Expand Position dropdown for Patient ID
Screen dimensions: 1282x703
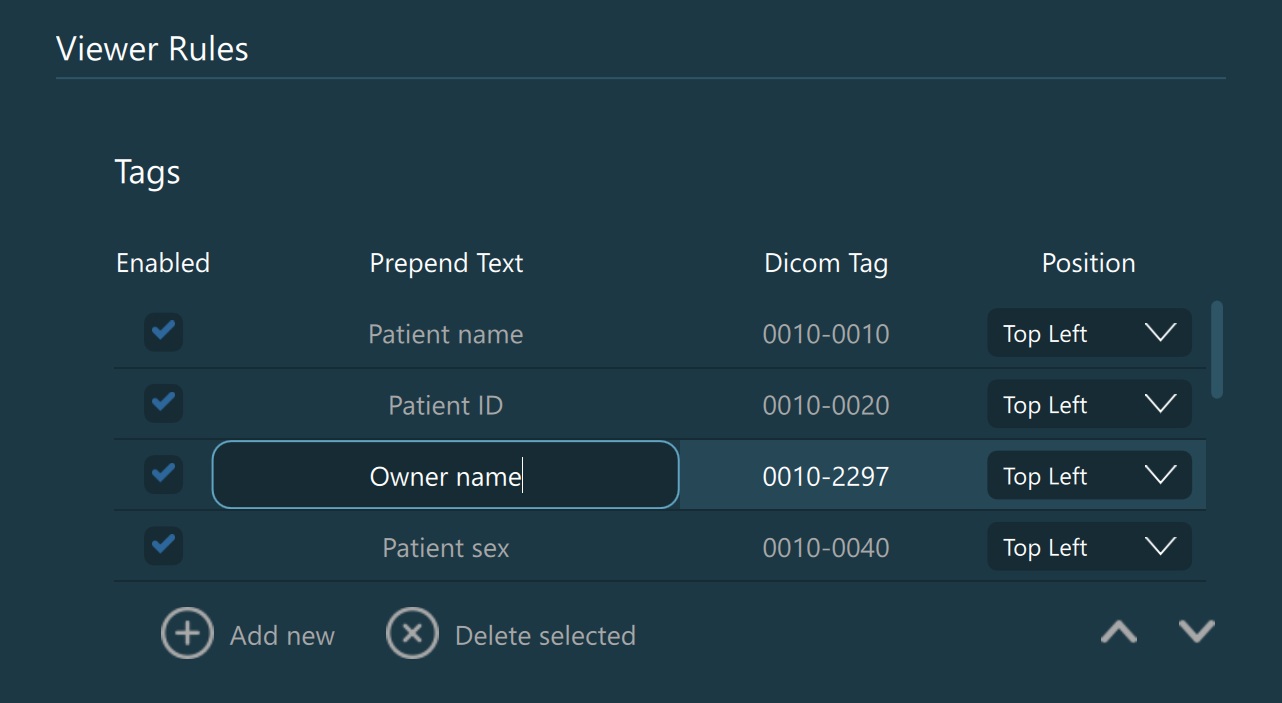[1089, 405]
